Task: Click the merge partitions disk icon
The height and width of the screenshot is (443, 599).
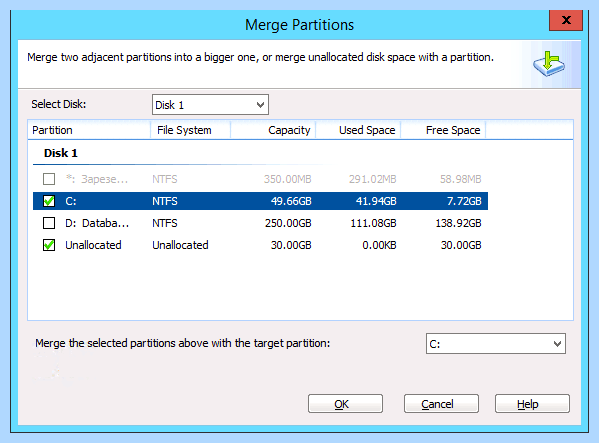Action: click(x=549, y=63)
